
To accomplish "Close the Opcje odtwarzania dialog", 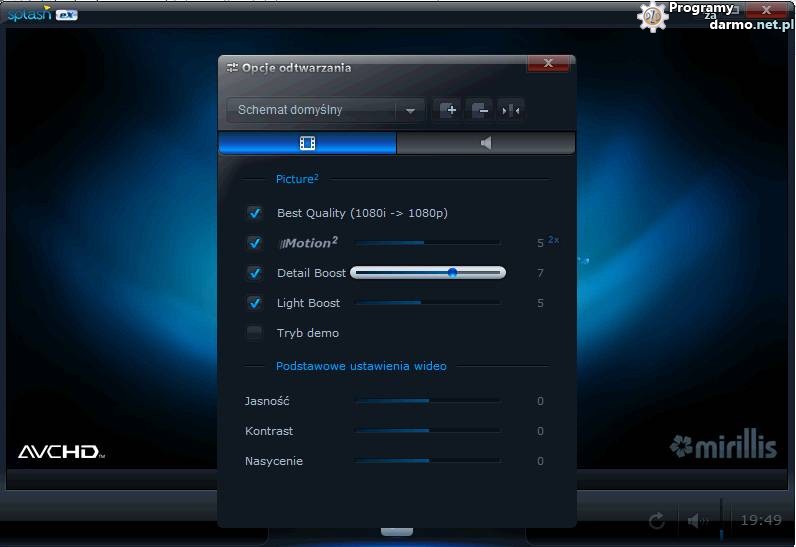I will point(548,64).
